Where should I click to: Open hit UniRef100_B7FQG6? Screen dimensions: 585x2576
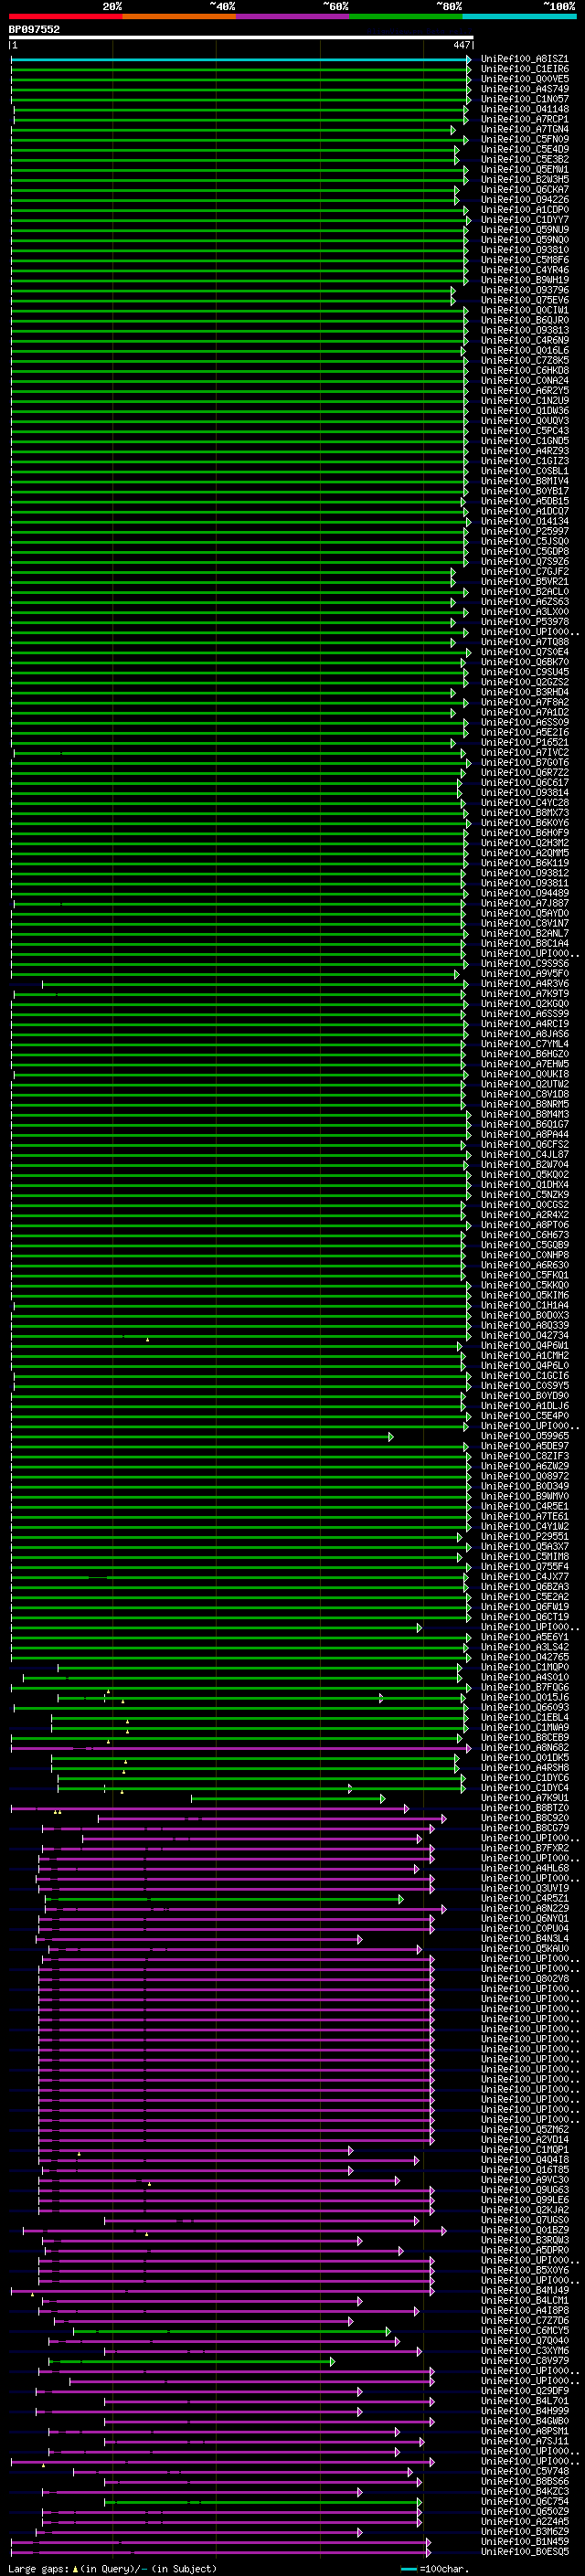(x=525, y=1688)
